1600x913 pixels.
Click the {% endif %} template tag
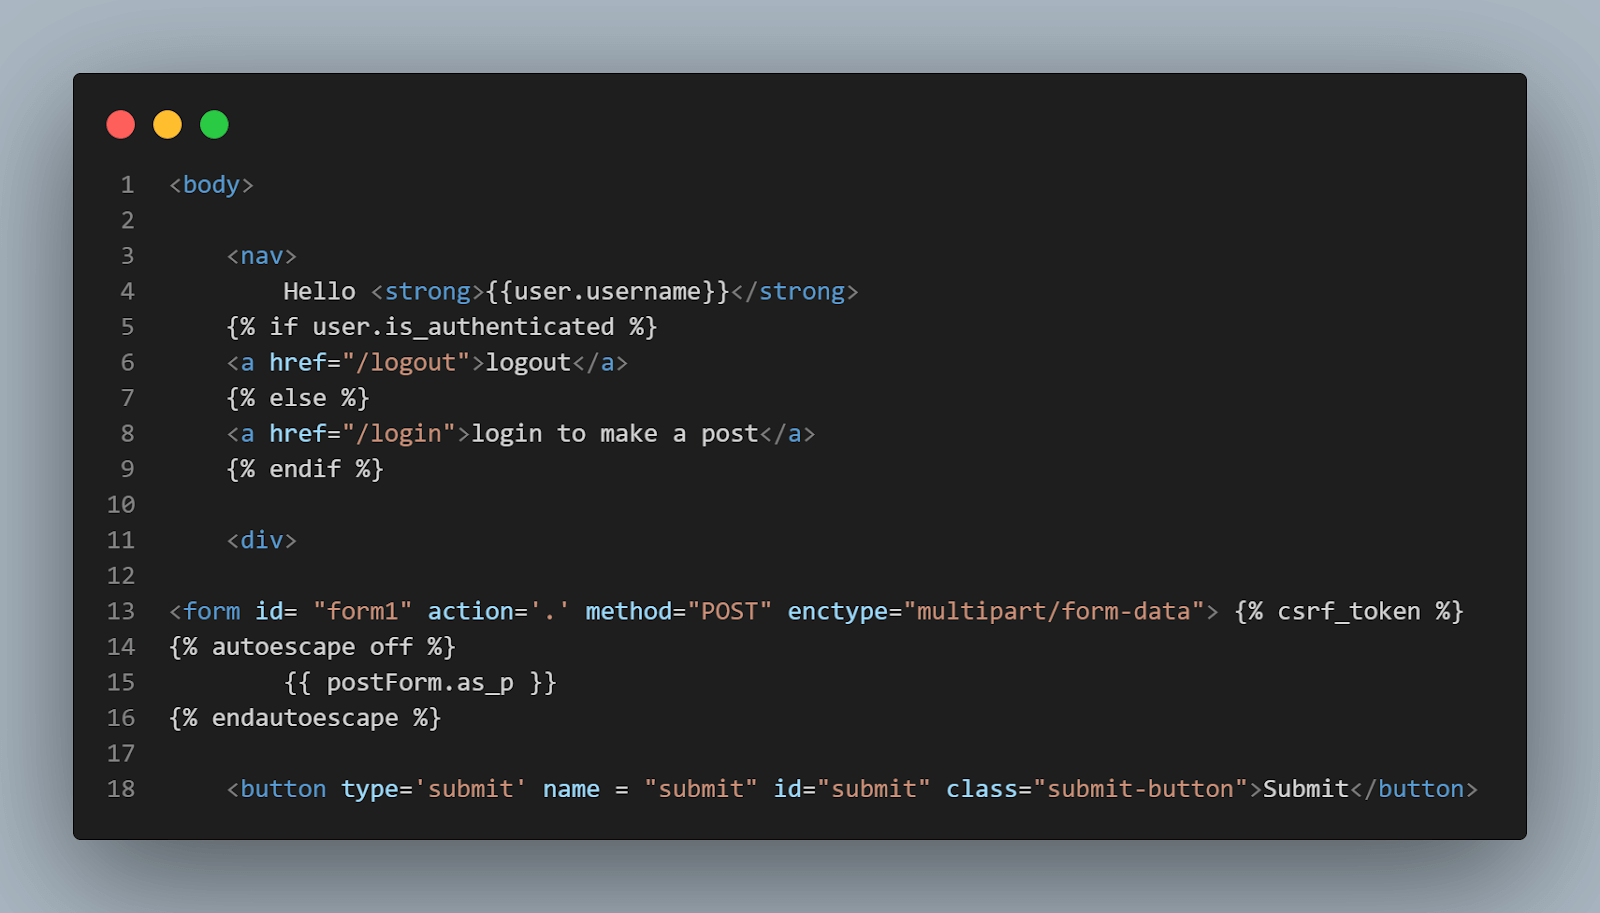pos(305,469)
